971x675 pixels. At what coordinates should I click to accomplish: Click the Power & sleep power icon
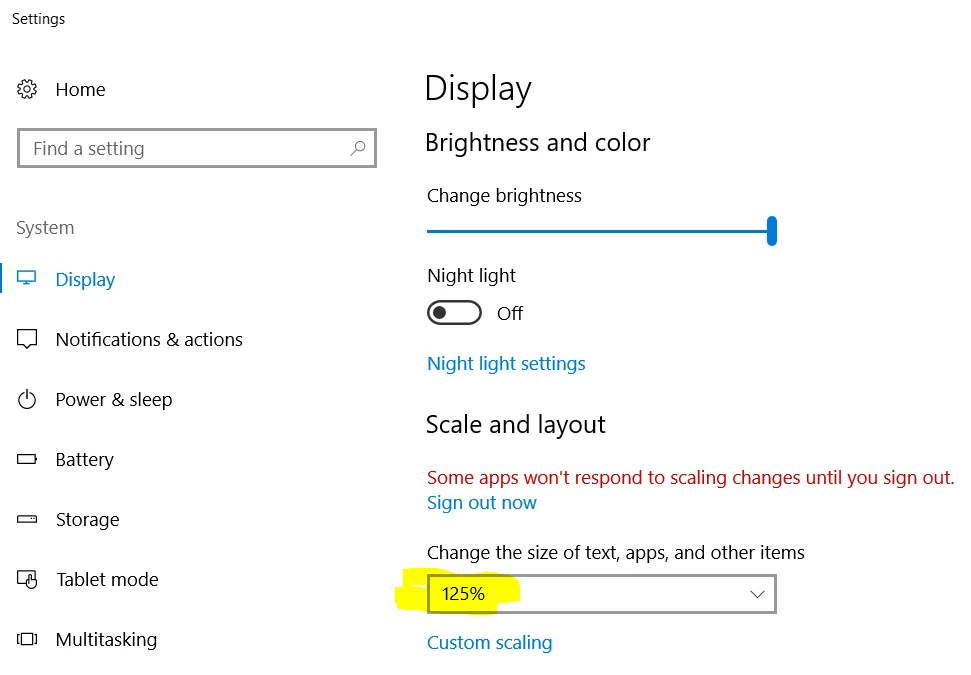click(27, 399)
